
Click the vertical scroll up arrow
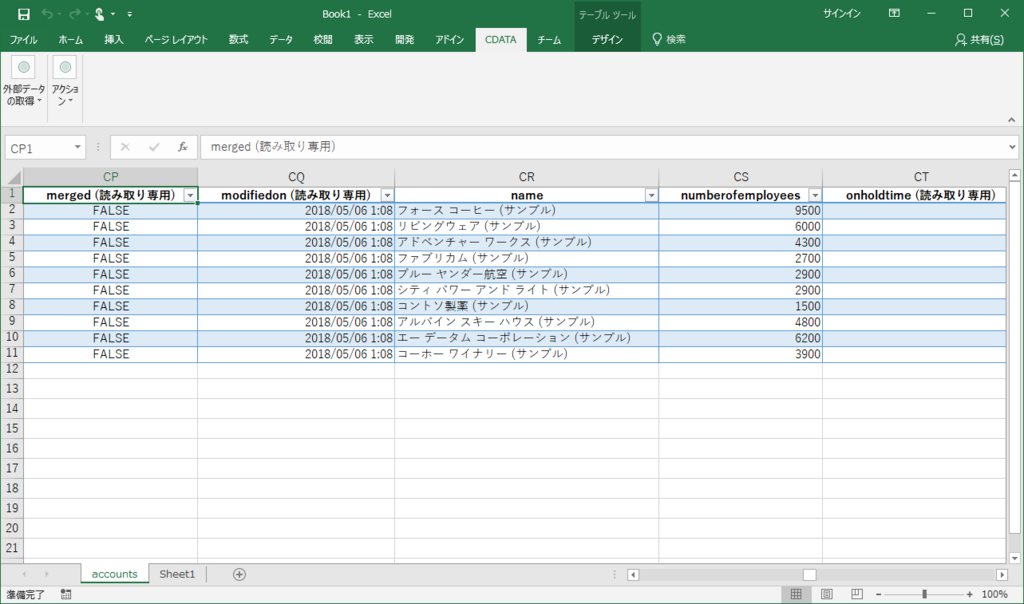(1014, 175)
